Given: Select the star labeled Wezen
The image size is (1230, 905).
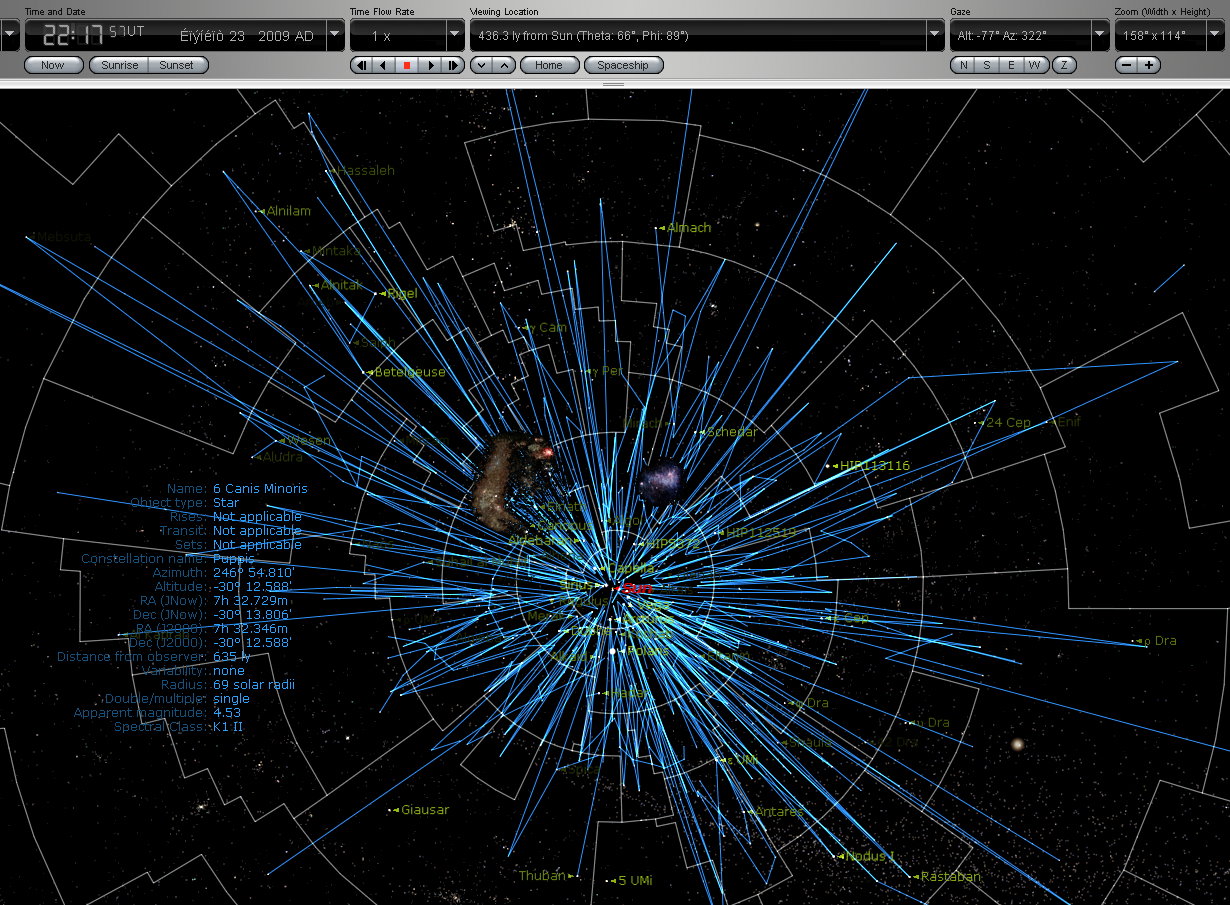Looking at the screenshot, I should [x=309, y=441].
